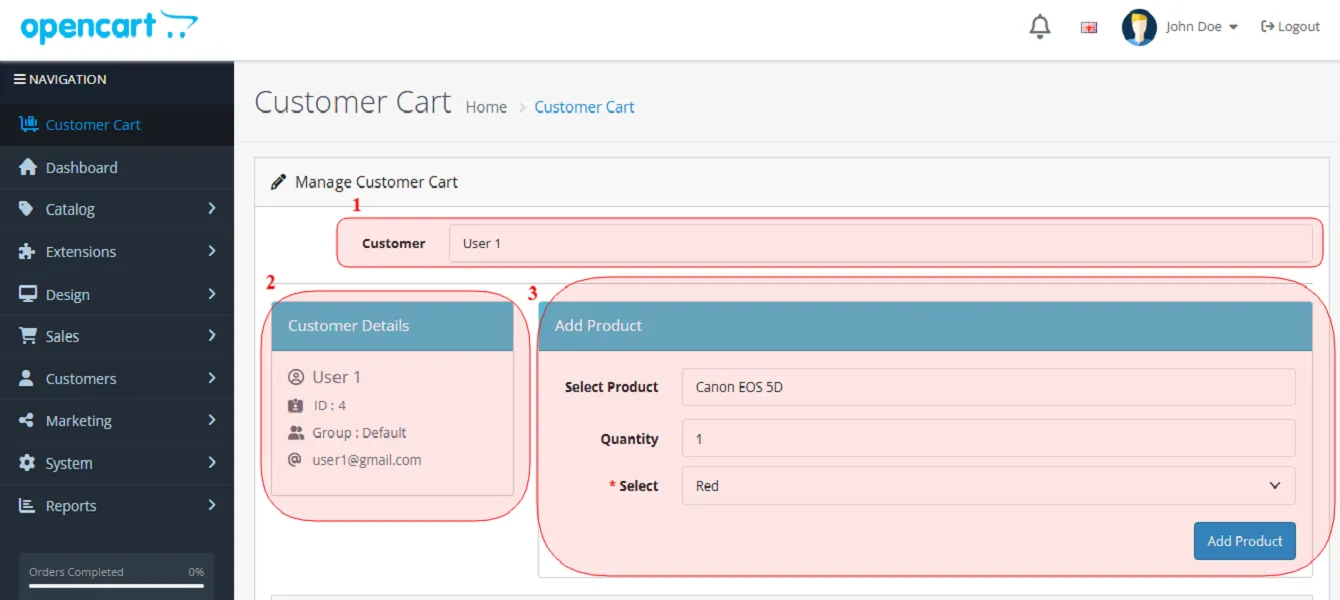Viewport: 1340px width, 600px height.
Task: Click the user circle icon beside User 1
Action: pos(295,377)
